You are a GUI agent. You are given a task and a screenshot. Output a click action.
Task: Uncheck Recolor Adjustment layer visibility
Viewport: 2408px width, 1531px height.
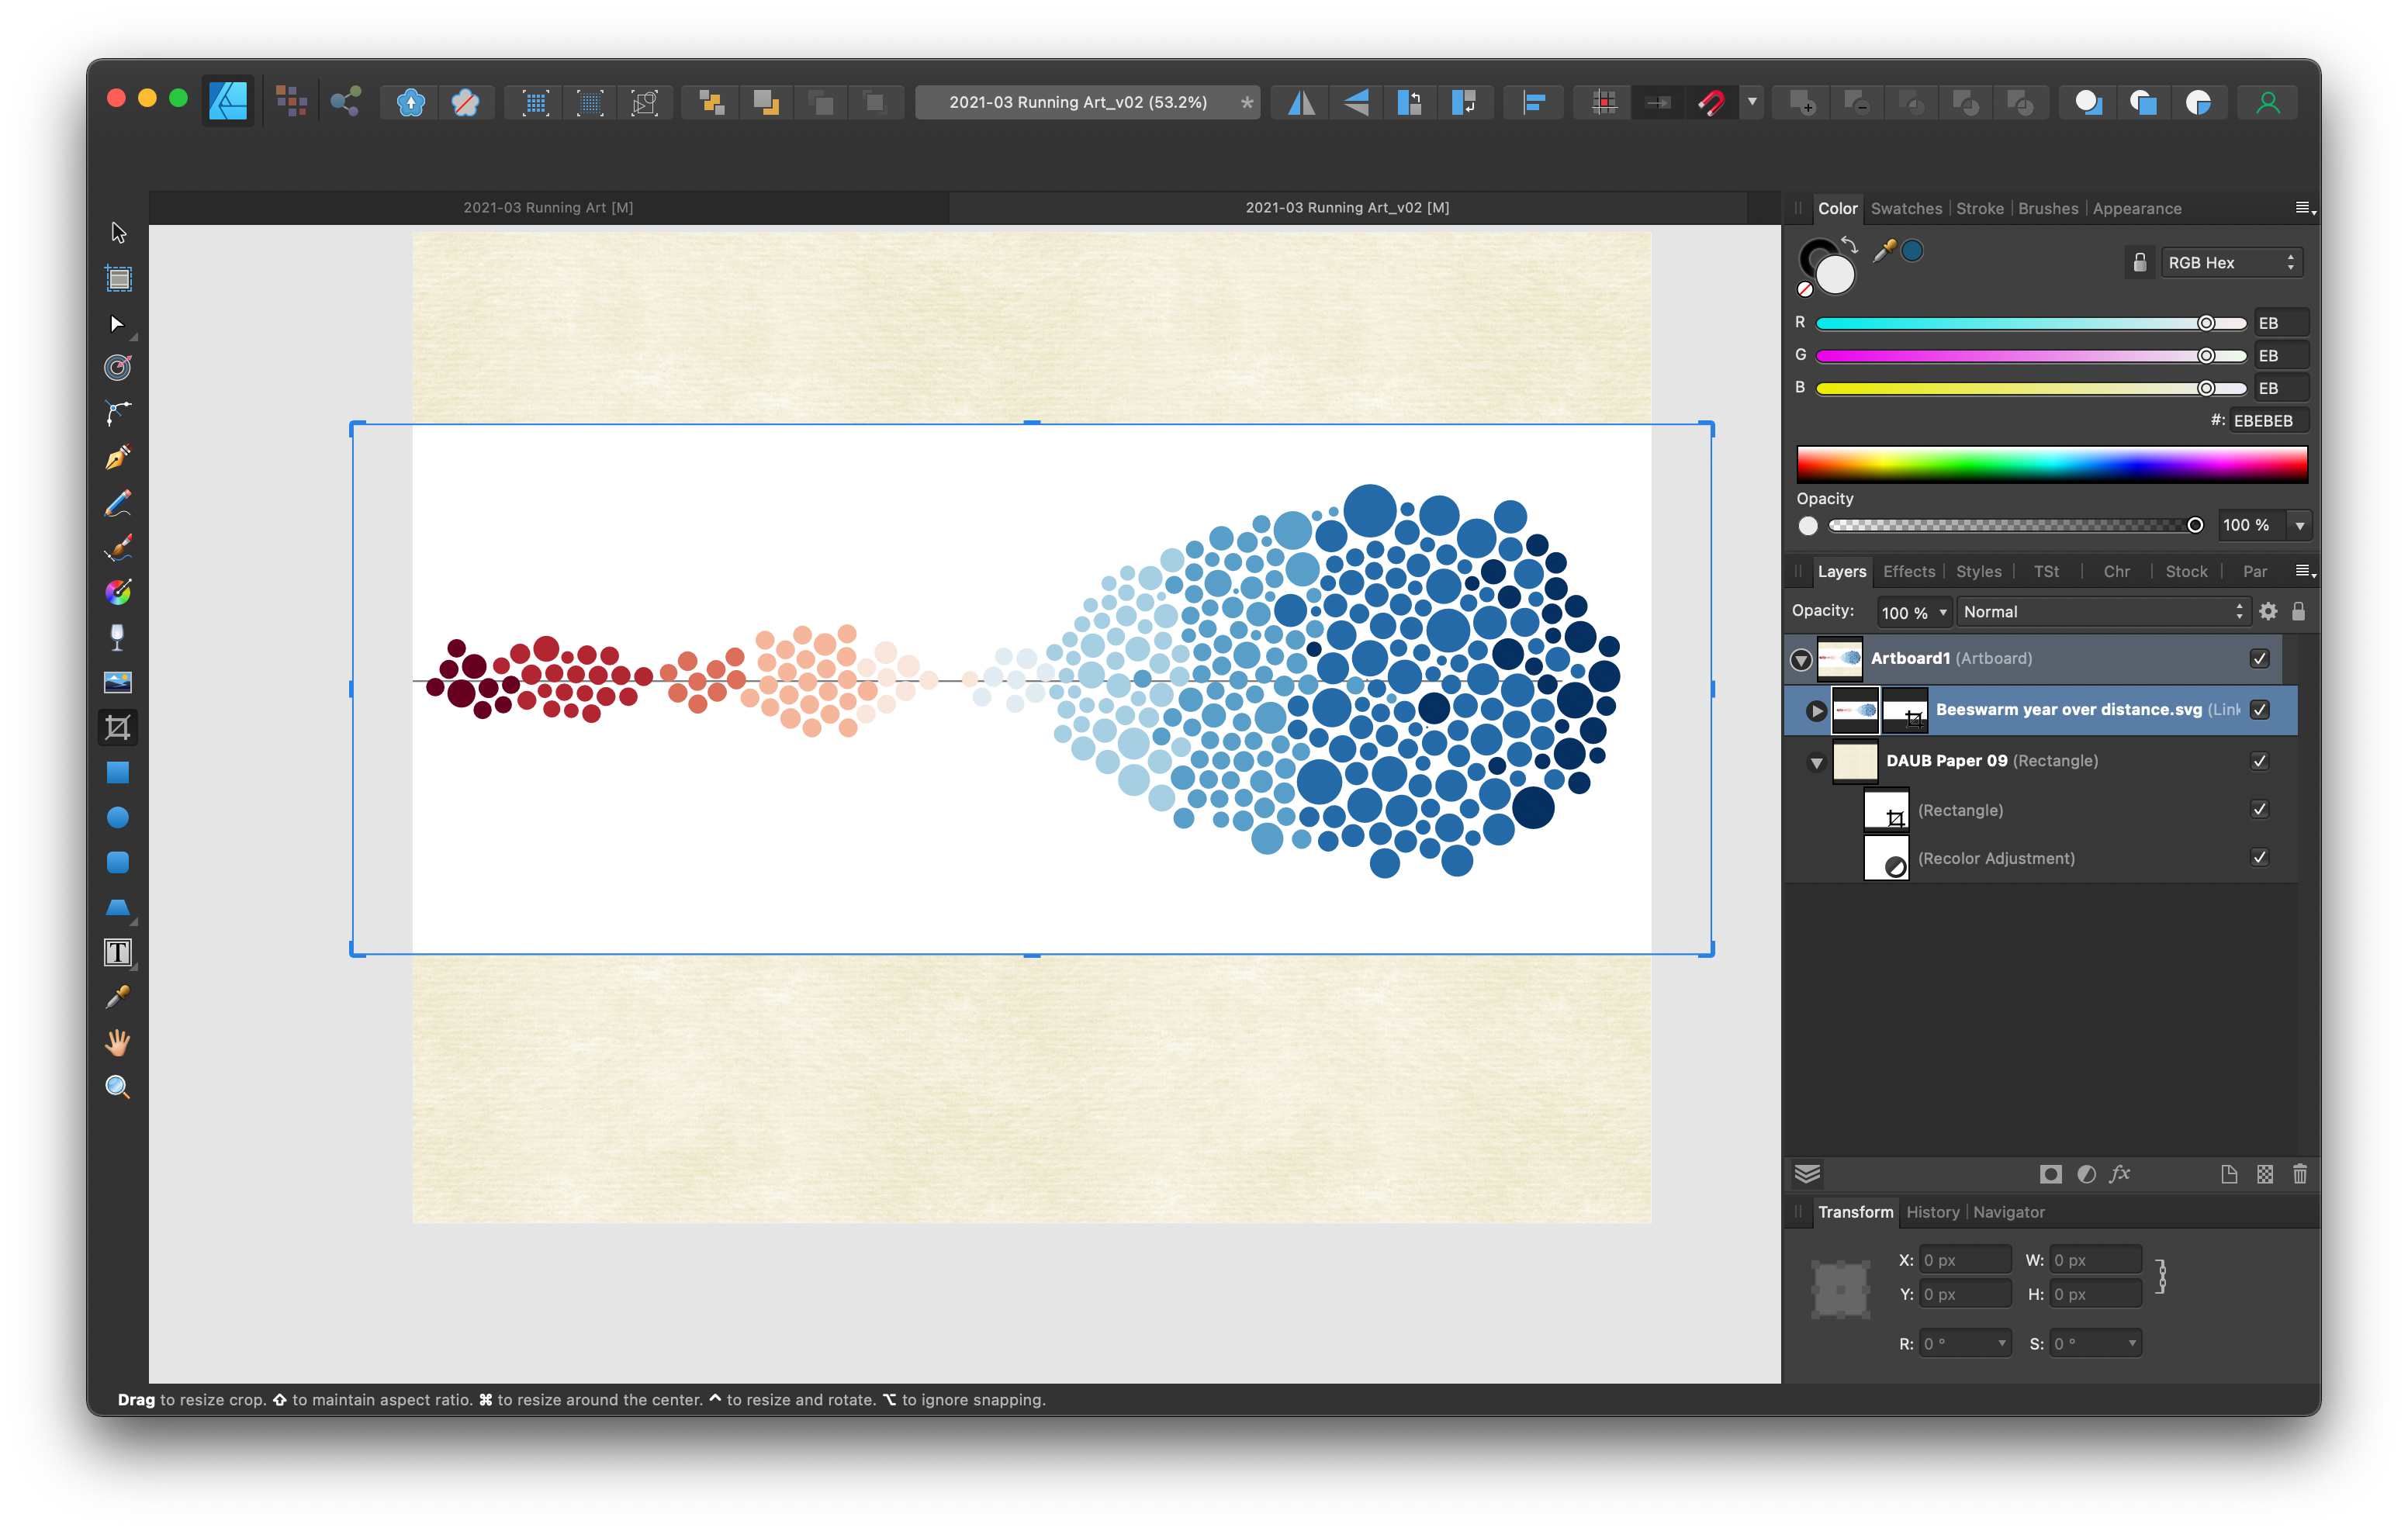pyautogui.click(x=2259, y=857)
